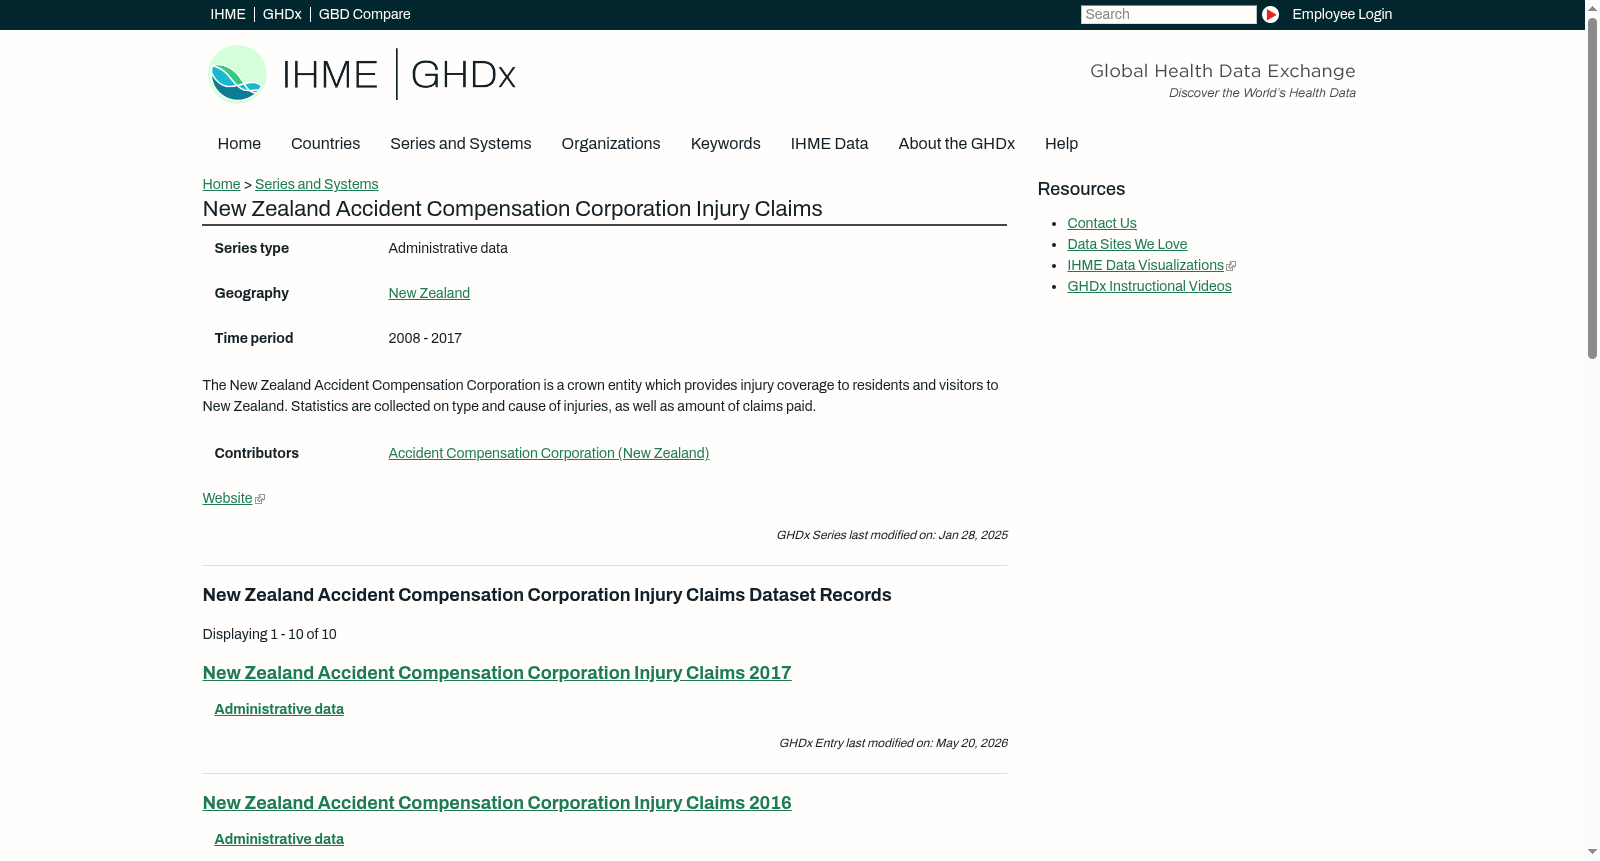Screen dimensions: 1600x861
Task: Click the 'Time period' label
Action: [254, 338]
